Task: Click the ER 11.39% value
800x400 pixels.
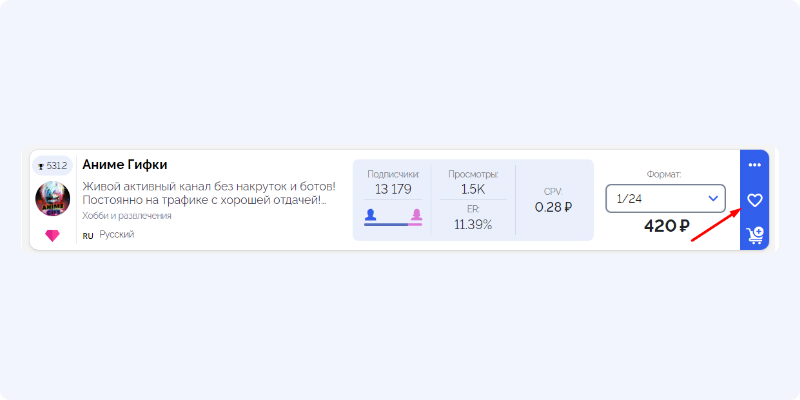Action: (473, 224)
